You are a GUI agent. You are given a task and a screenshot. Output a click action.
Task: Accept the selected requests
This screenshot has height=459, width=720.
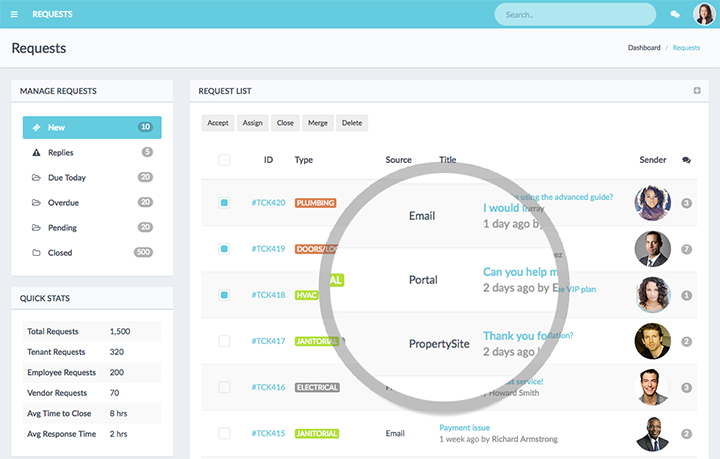pos(218,123)
